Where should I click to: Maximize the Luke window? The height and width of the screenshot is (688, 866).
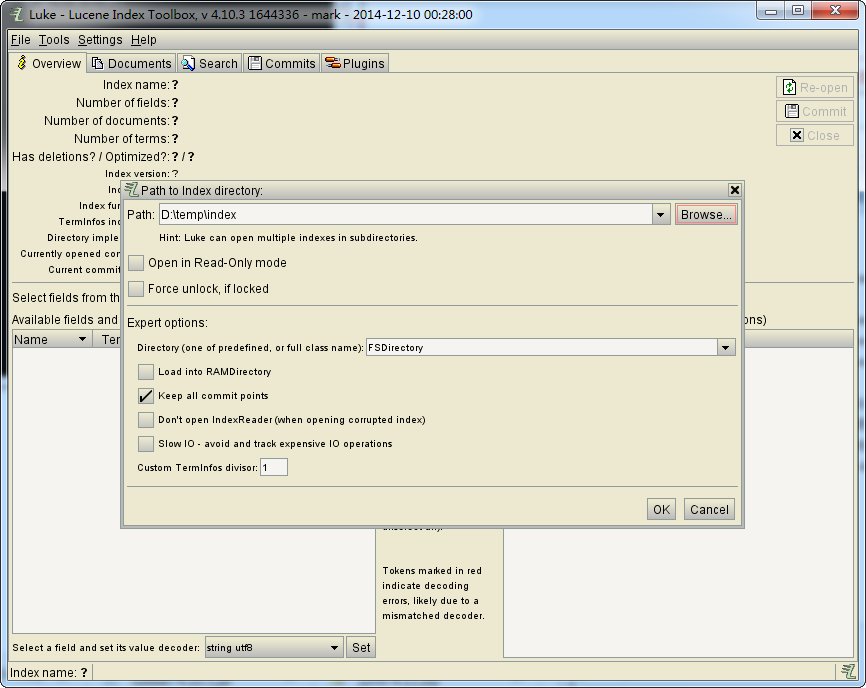(798, 10)
